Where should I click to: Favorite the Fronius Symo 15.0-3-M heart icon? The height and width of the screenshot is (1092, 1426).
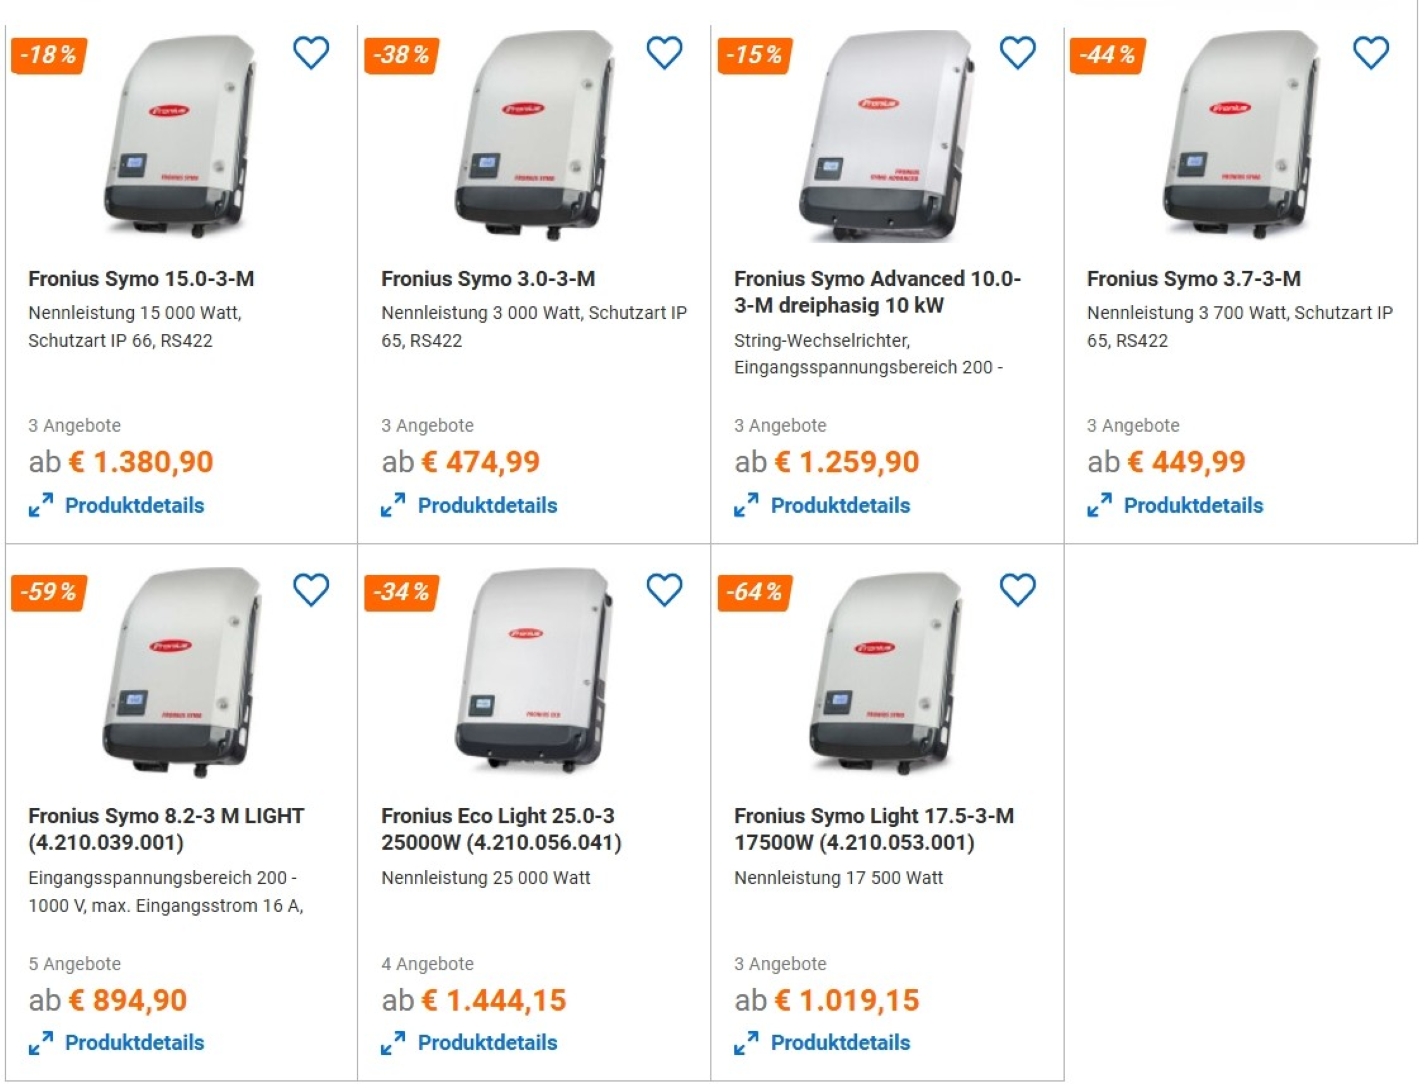[311, 52]
